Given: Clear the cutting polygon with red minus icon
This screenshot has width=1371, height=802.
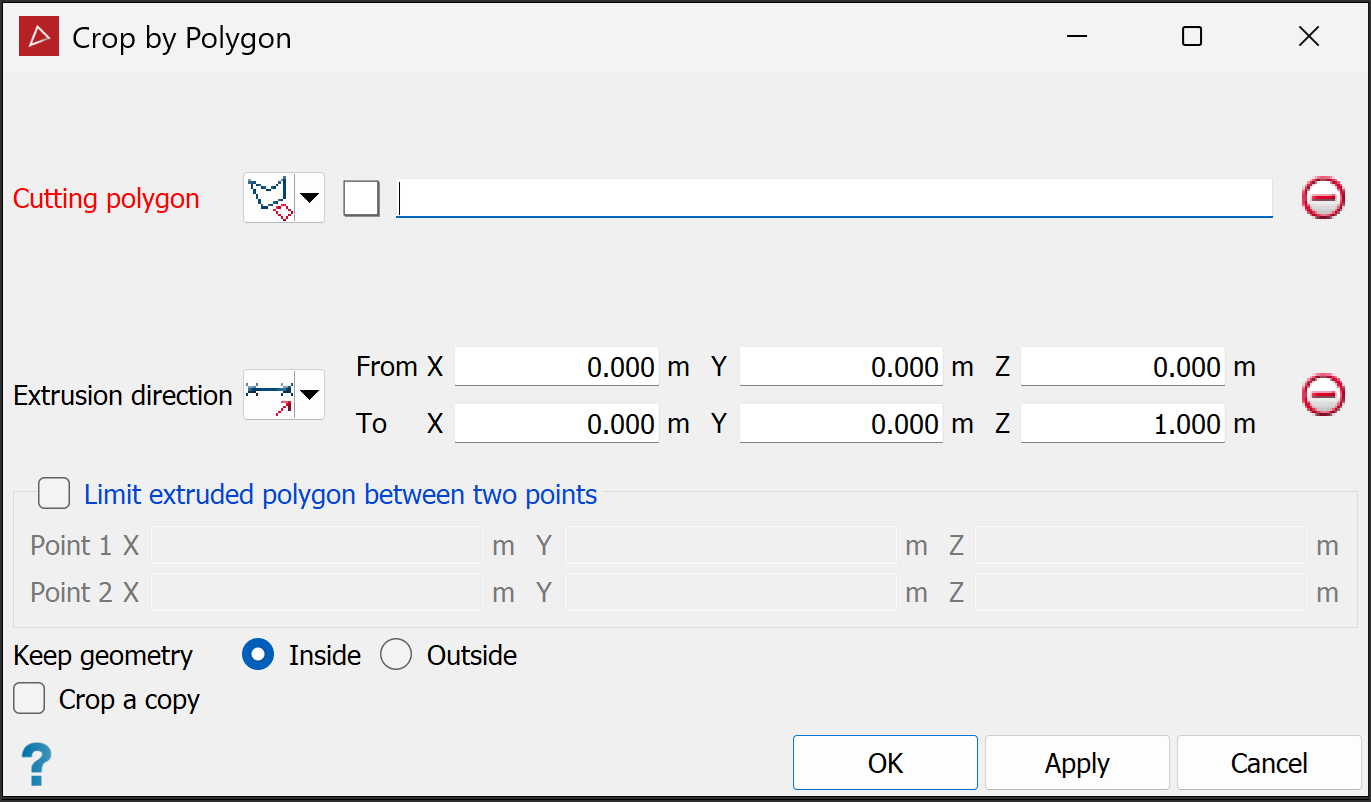Looking at the screenshot, I should point(1323,198).
